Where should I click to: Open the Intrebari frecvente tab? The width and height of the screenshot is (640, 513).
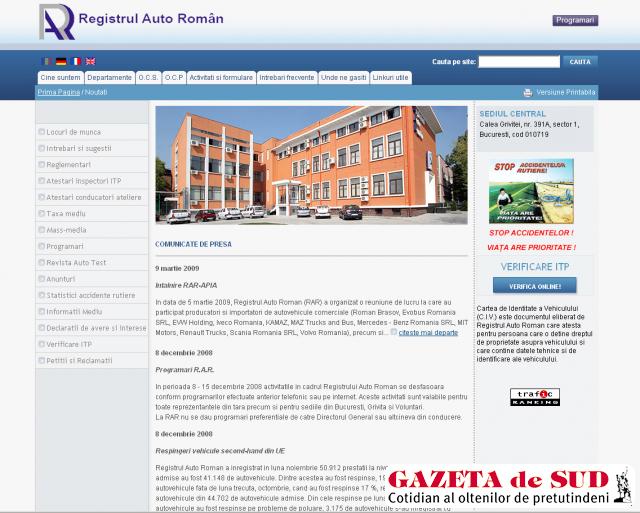[287, 78]
